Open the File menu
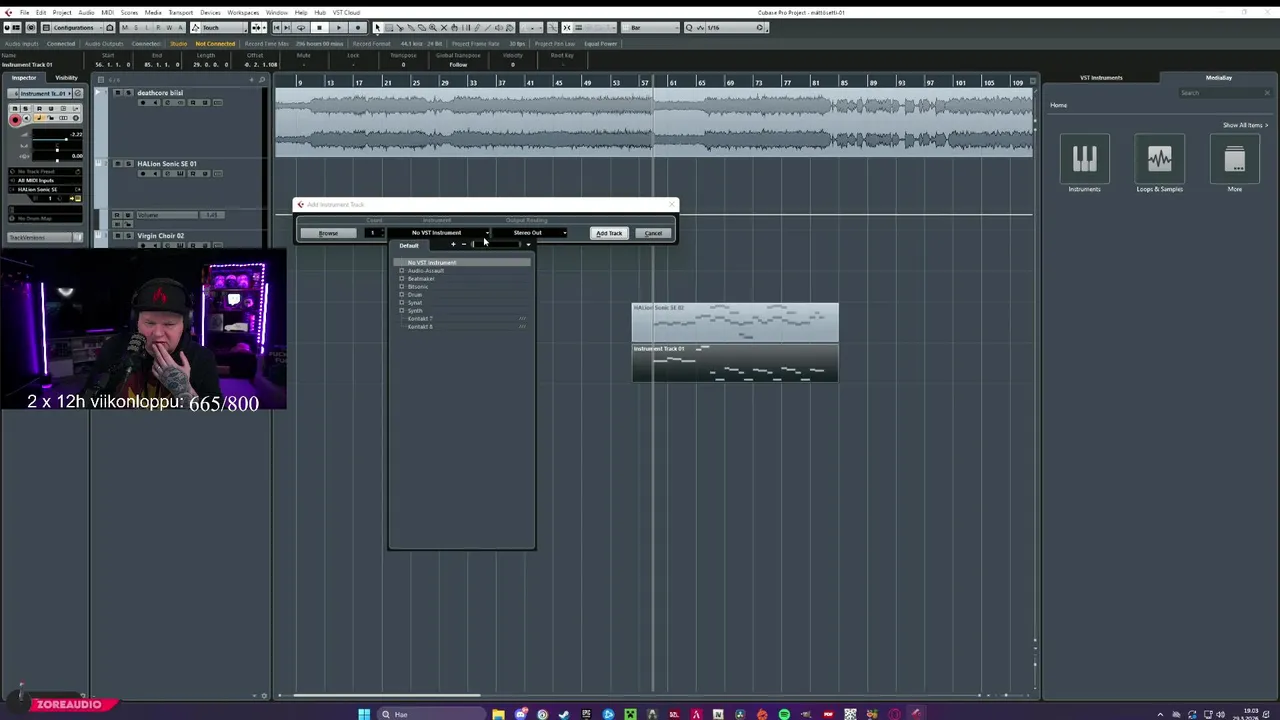 24,12
